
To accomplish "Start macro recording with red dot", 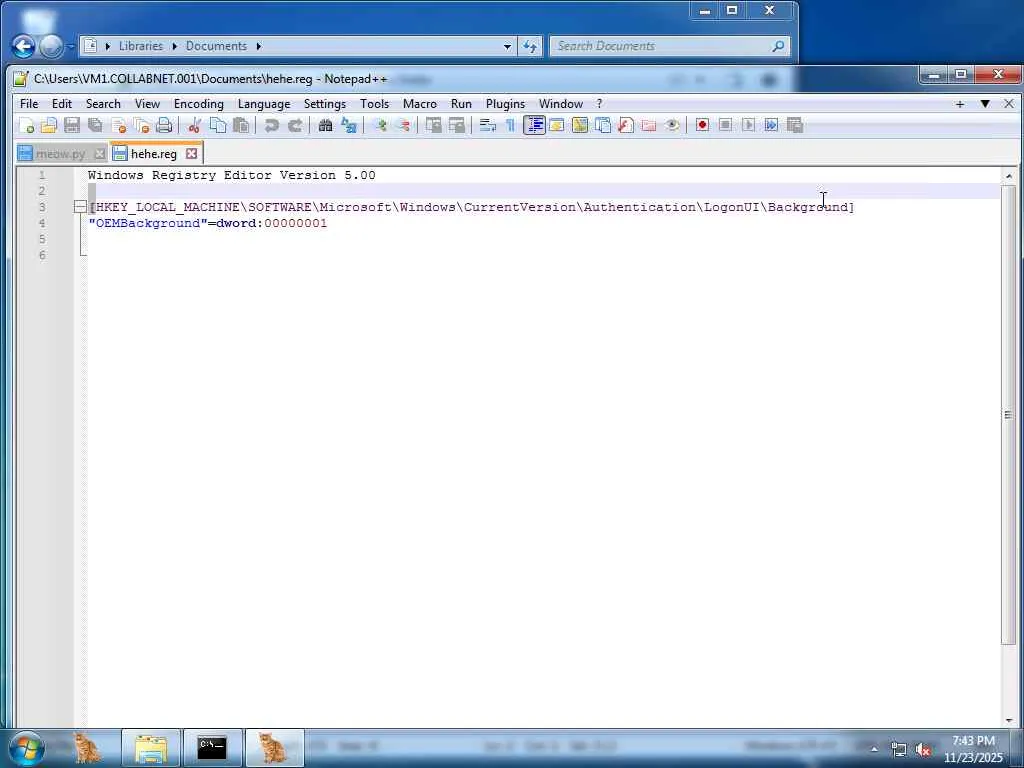I will click(702, 125).
